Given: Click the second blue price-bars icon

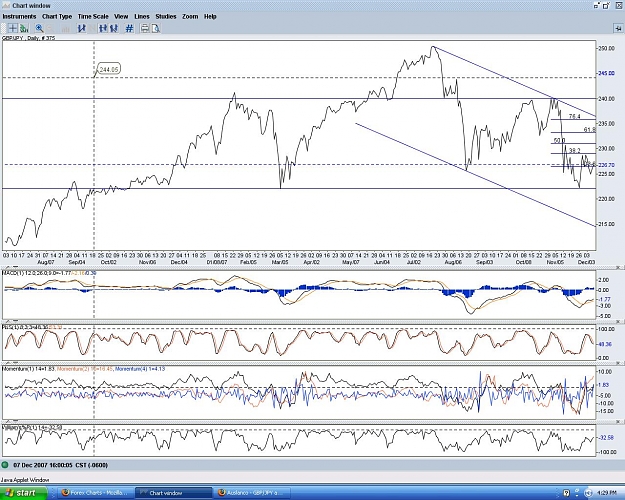Looking at the screenshot, I should click(103, 28).
